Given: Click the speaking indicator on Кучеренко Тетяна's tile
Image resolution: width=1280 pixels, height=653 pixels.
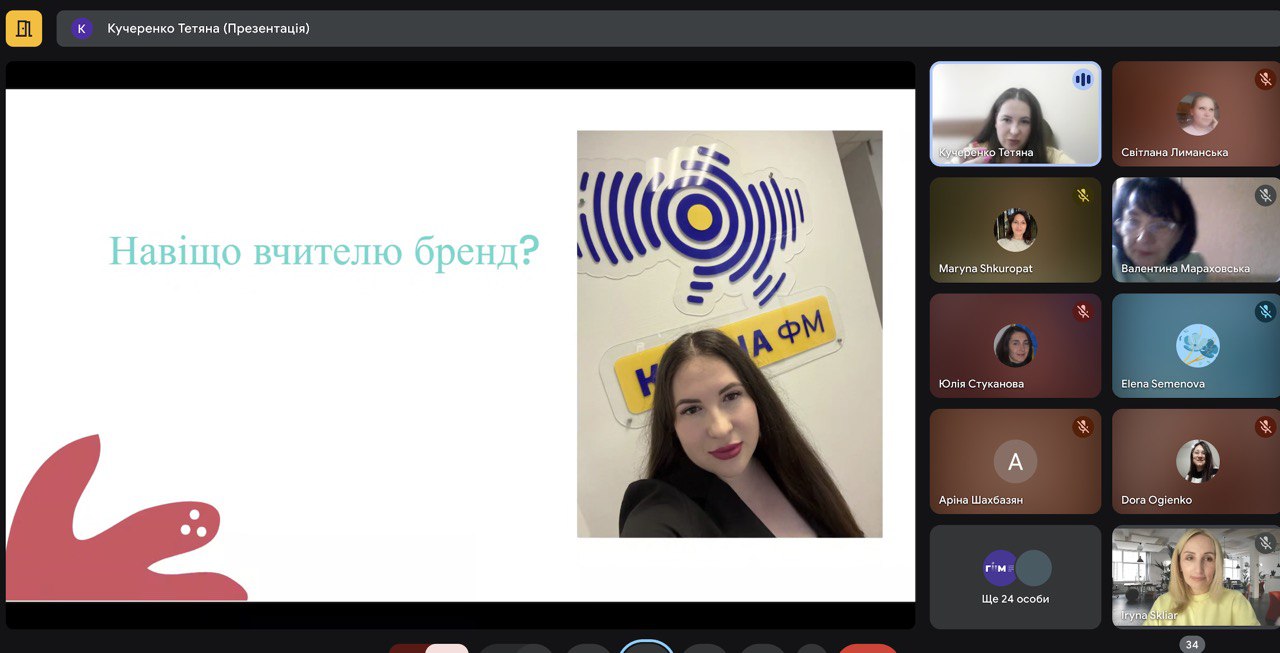Looking at the screenshot, I should [x=1082, y=80].
